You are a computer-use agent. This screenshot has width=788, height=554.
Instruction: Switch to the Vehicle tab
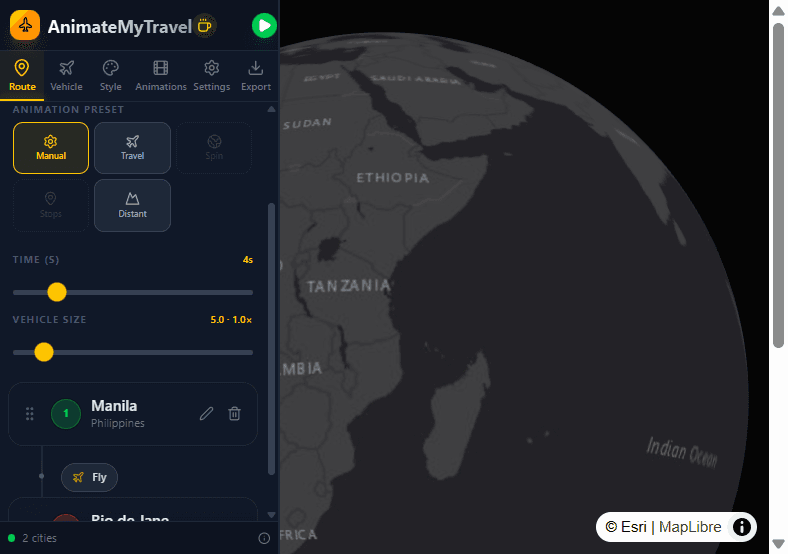[66, 76]
